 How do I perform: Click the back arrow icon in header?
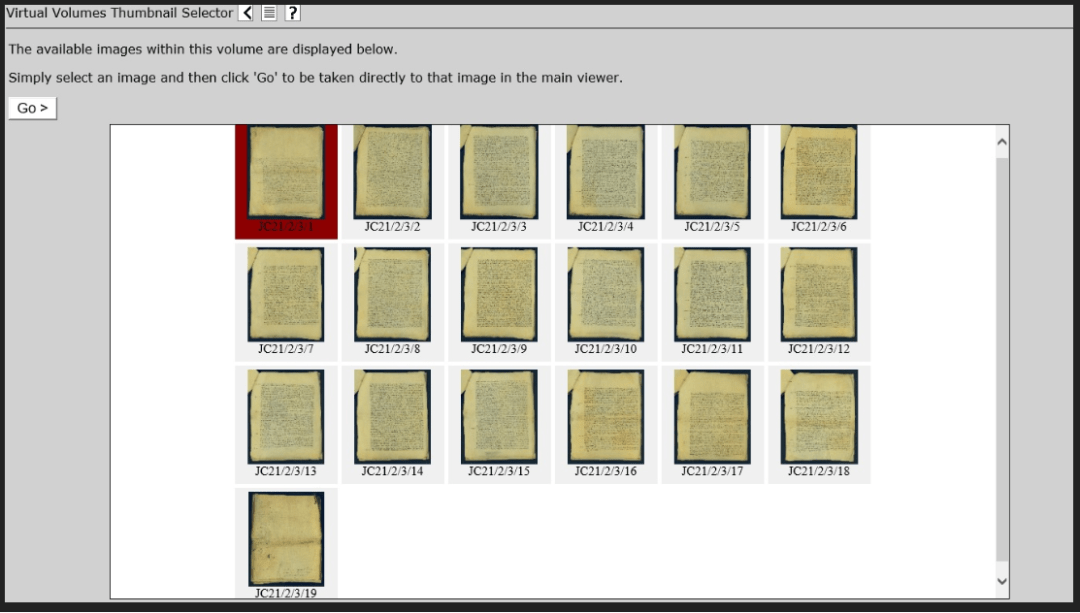pos(246,13)
